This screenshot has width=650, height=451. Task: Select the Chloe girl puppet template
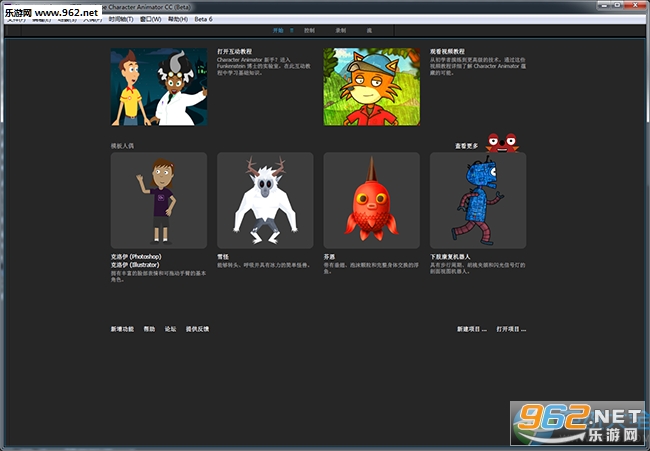pyautogui.click(x=159, y=200)
